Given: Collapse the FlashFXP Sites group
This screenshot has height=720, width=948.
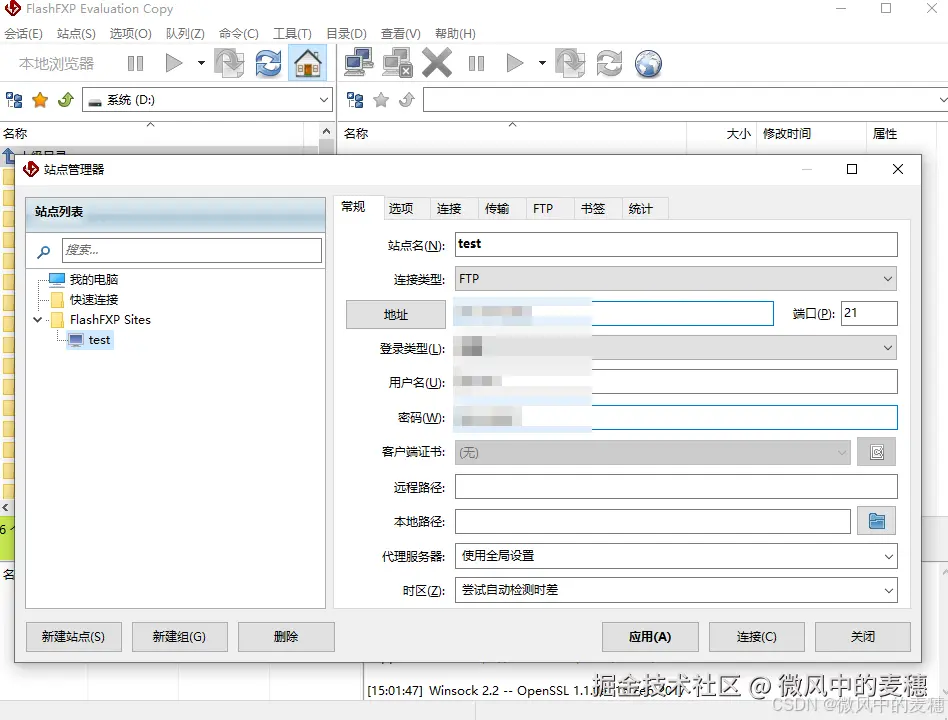Looking at the screenshot, I should pos(37,319).
